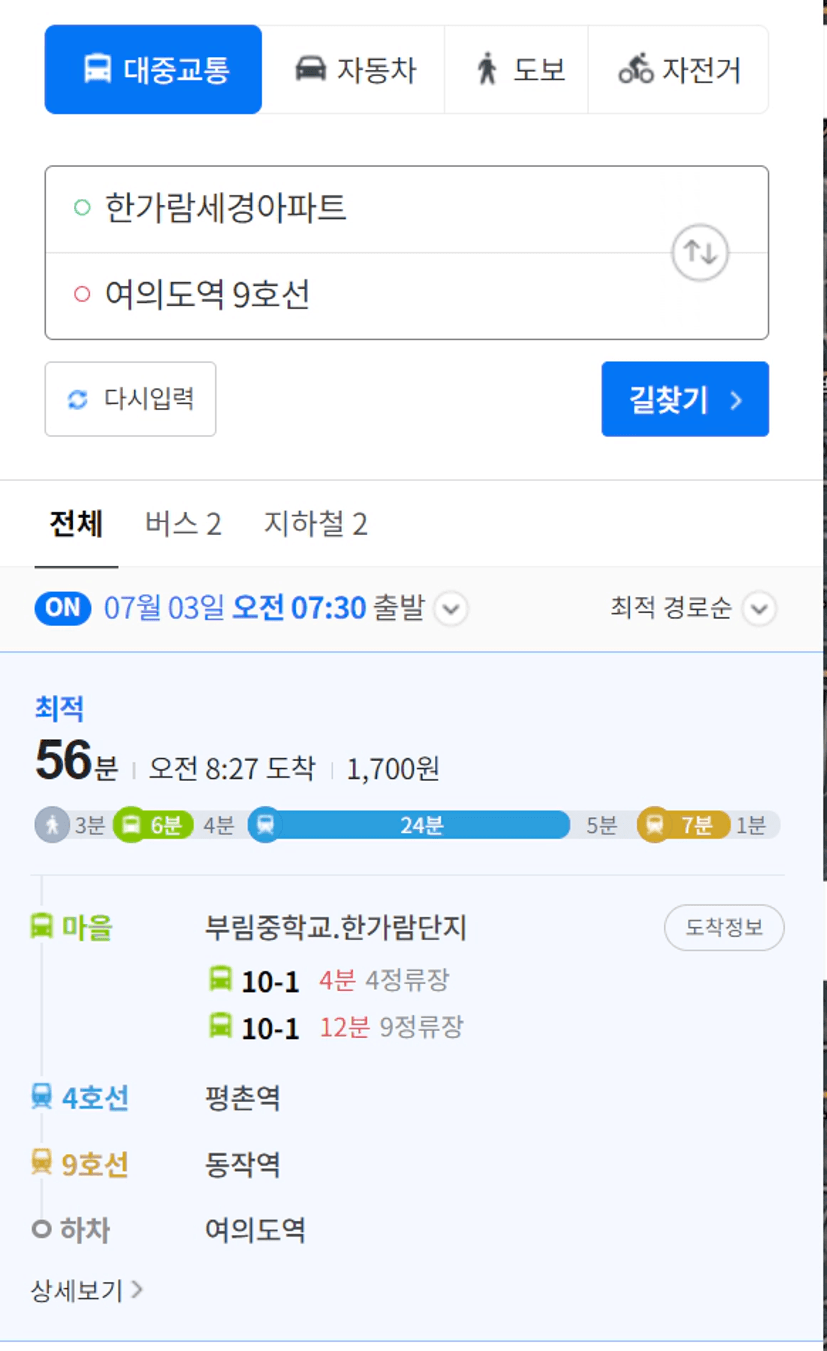Click gold subway icon beside 9호선
The image size is (827, 1351).
tap(41, 1163)
